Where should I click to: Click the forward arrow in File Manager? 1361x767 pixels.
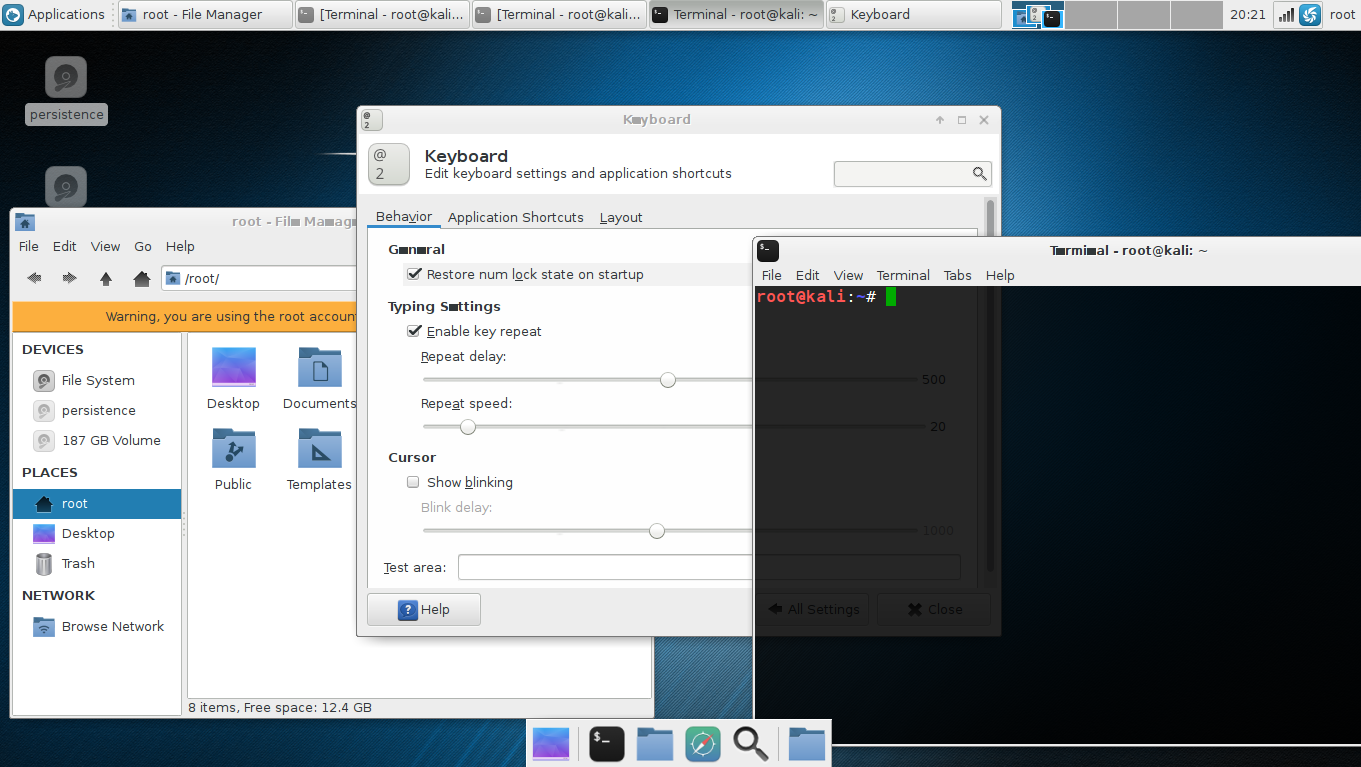click(x=69, y=278)
